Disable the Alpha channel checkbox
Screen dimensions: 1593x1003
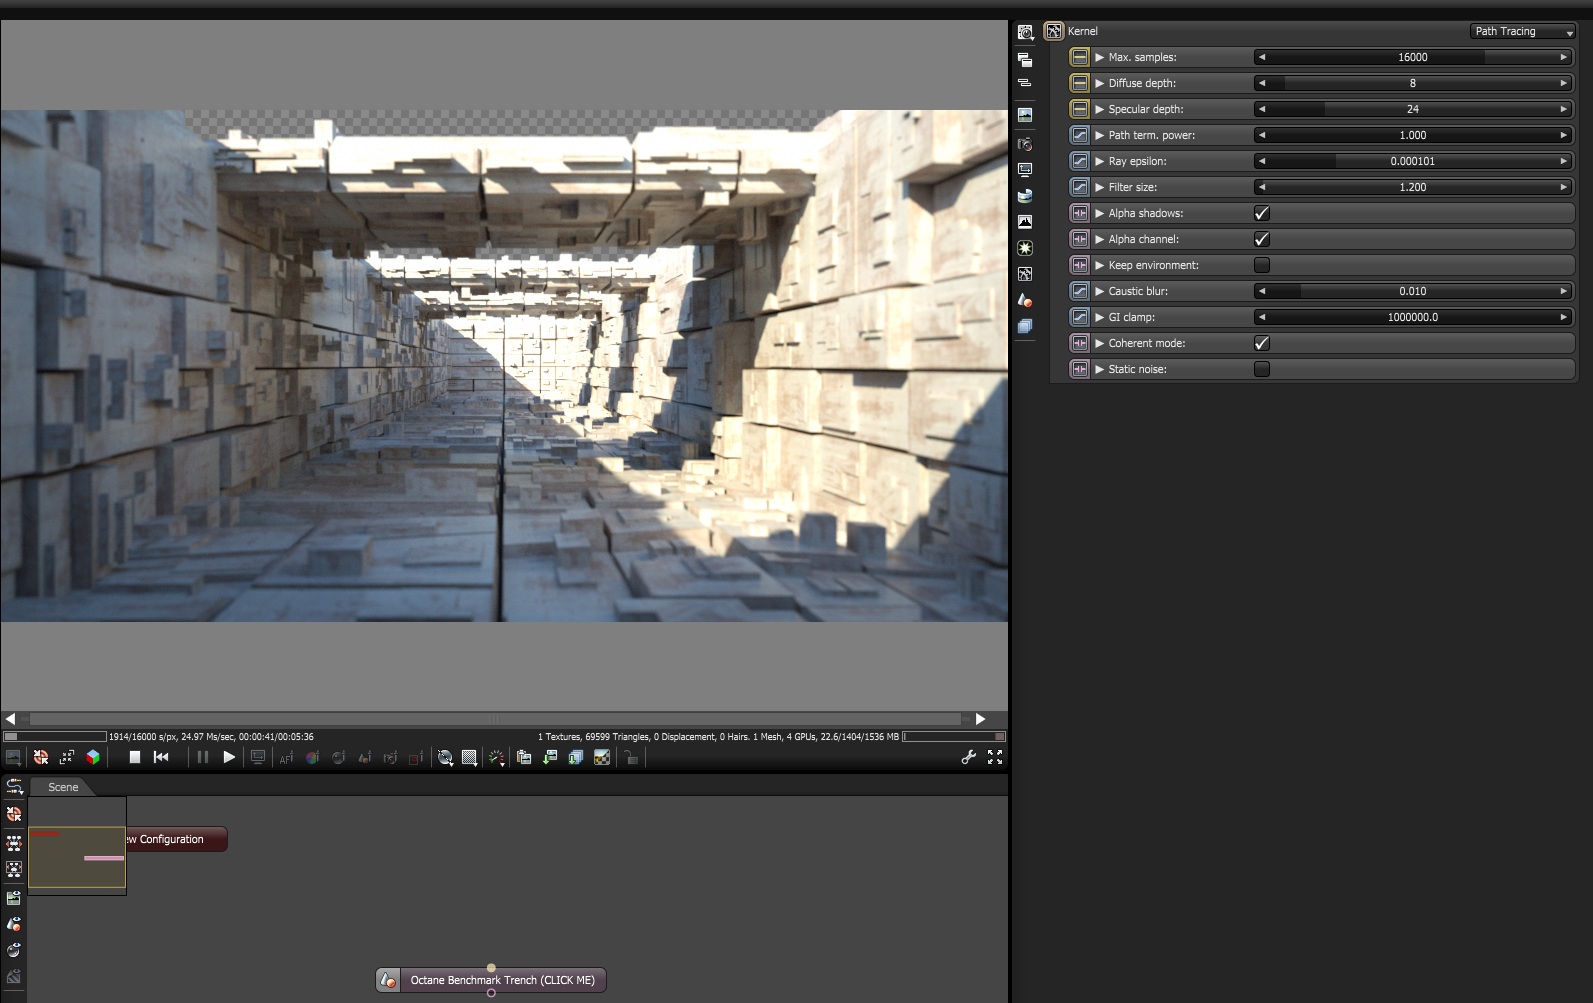coord(1262,239)
